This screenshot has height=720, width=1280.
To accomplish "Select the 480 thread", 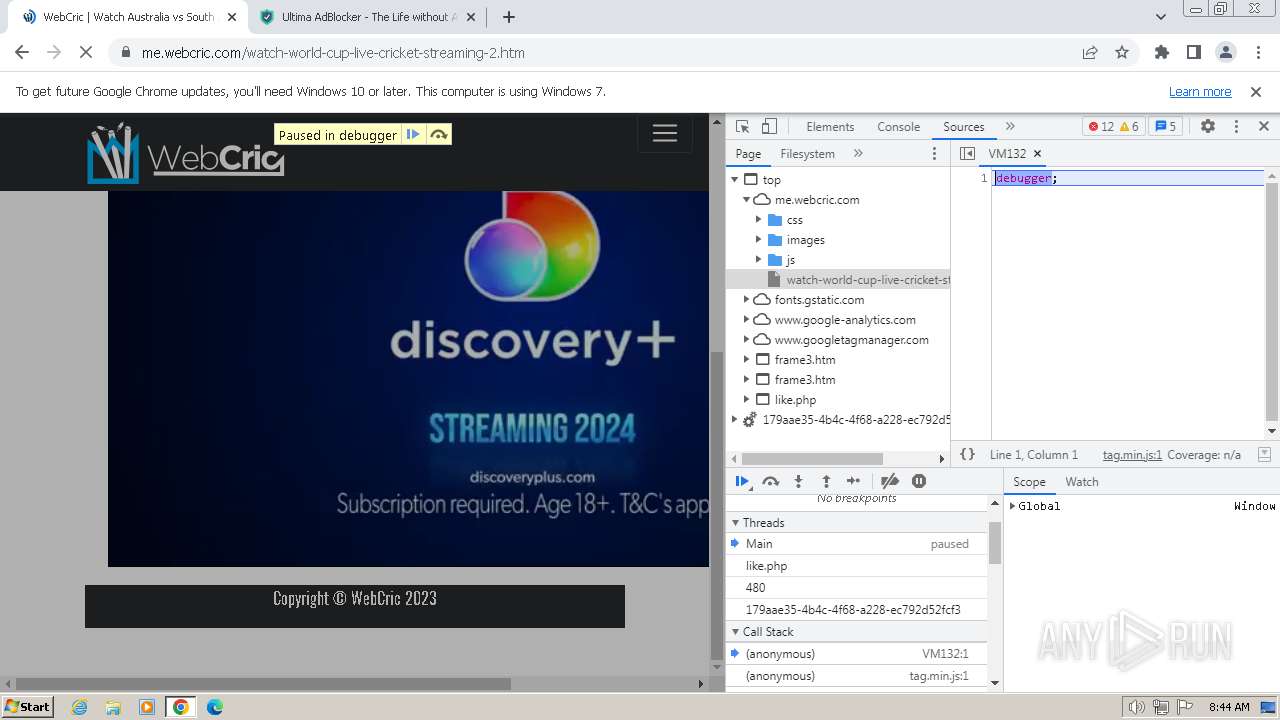I will pyautogui.click(x=857, y=588).
